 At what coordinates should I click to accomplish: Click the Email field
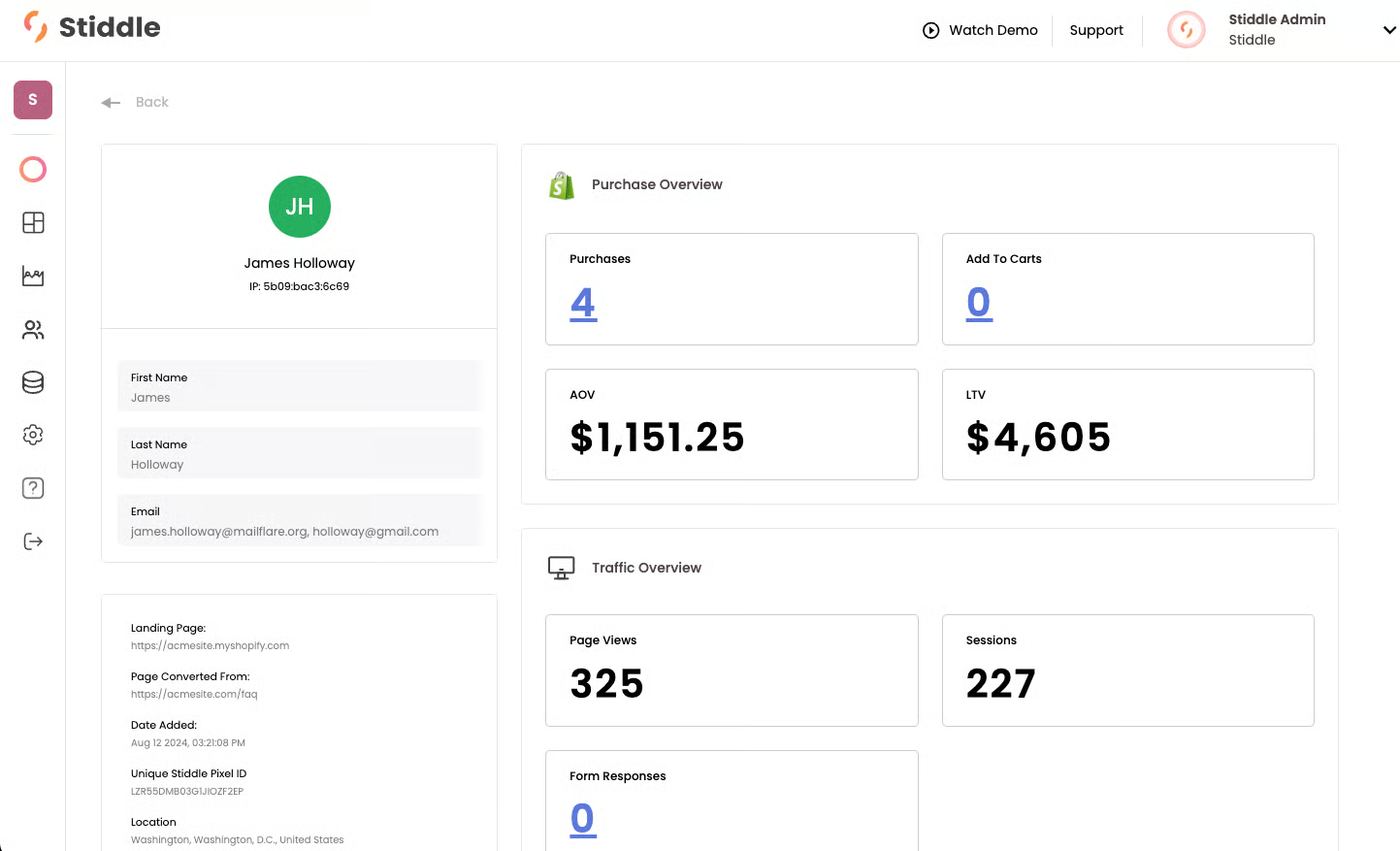point(300,520)
